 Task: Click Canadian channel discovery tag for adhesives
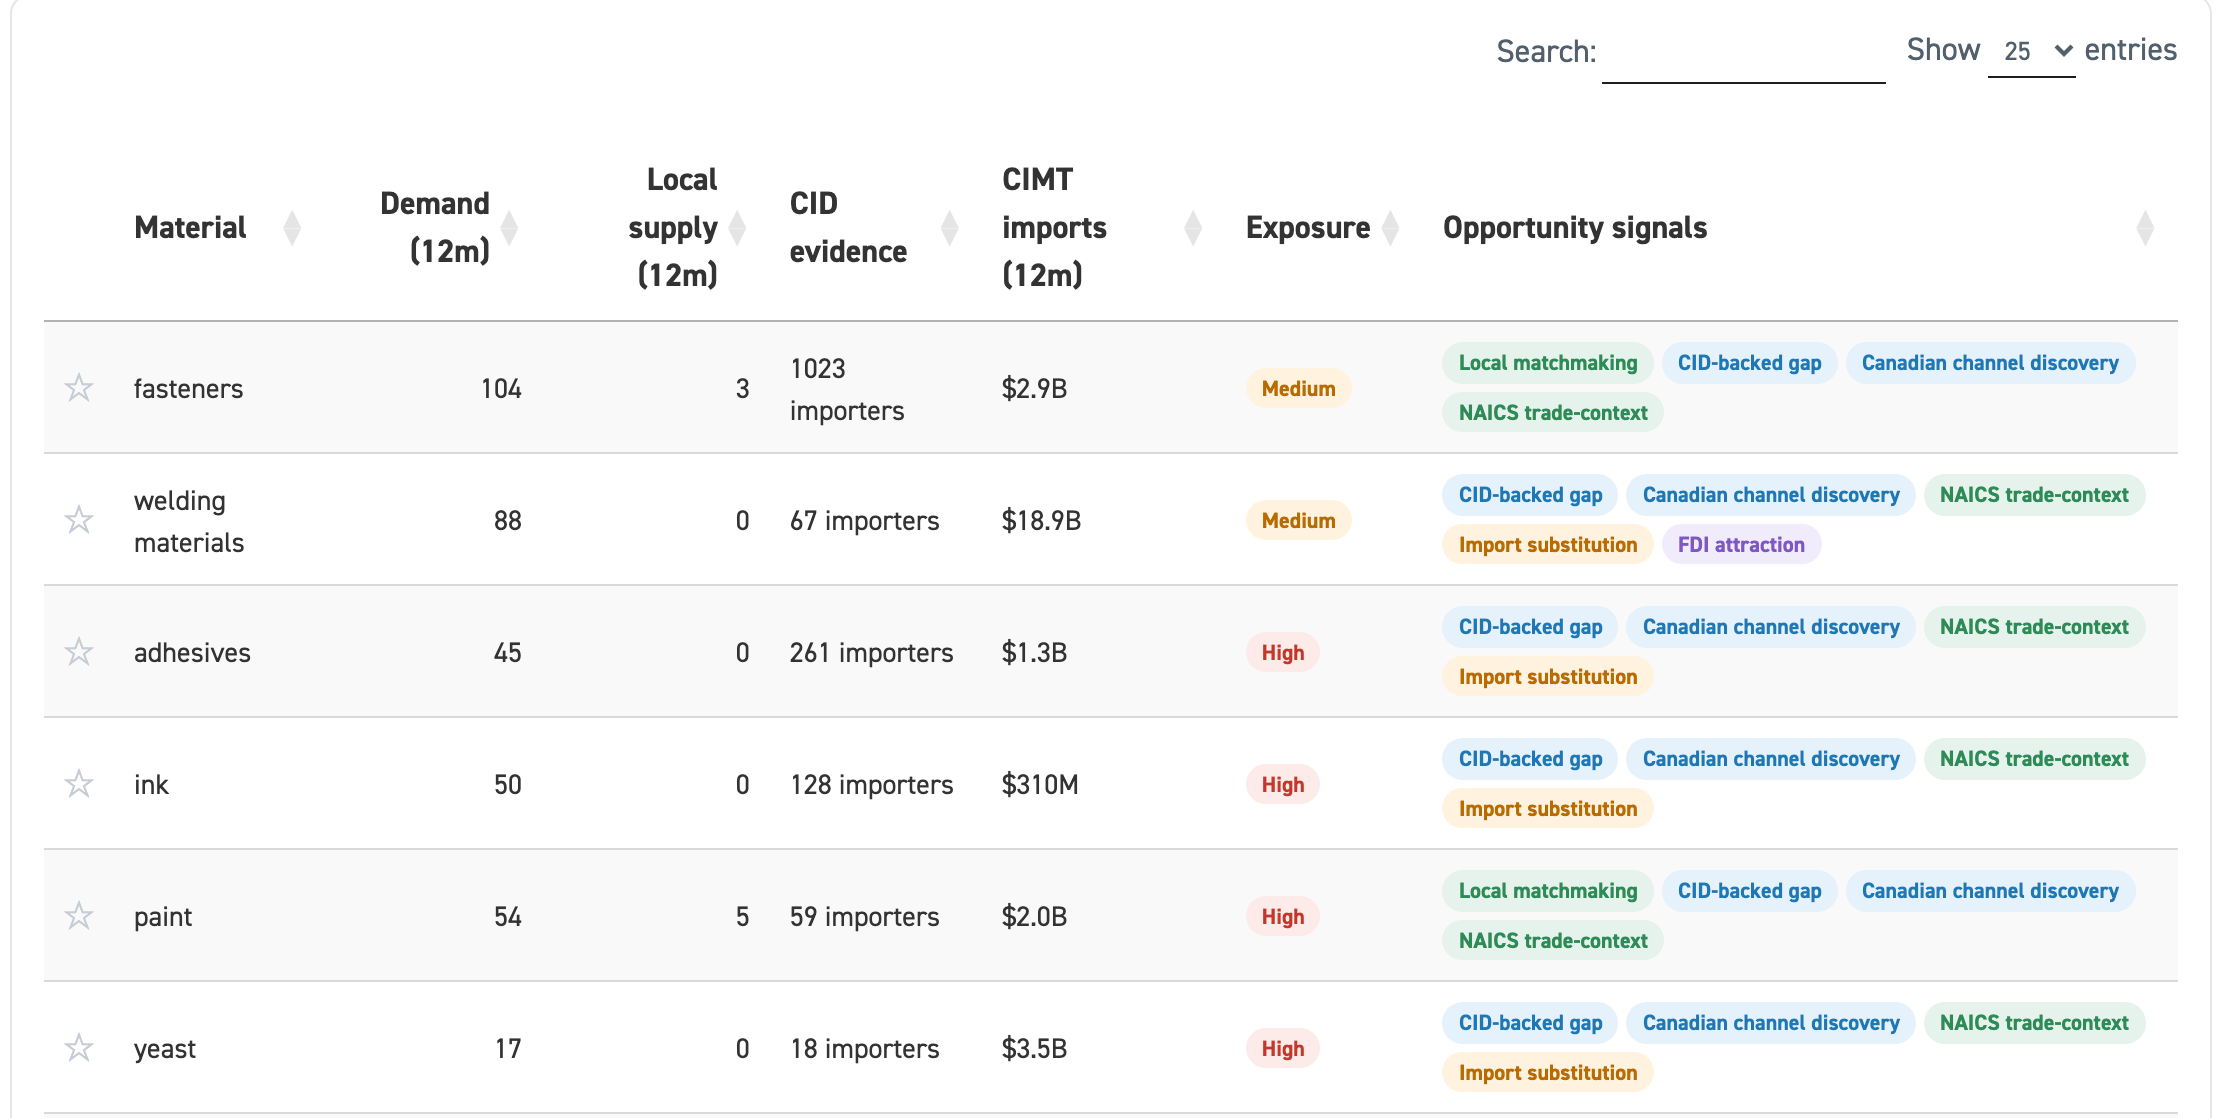(1771, 627)
